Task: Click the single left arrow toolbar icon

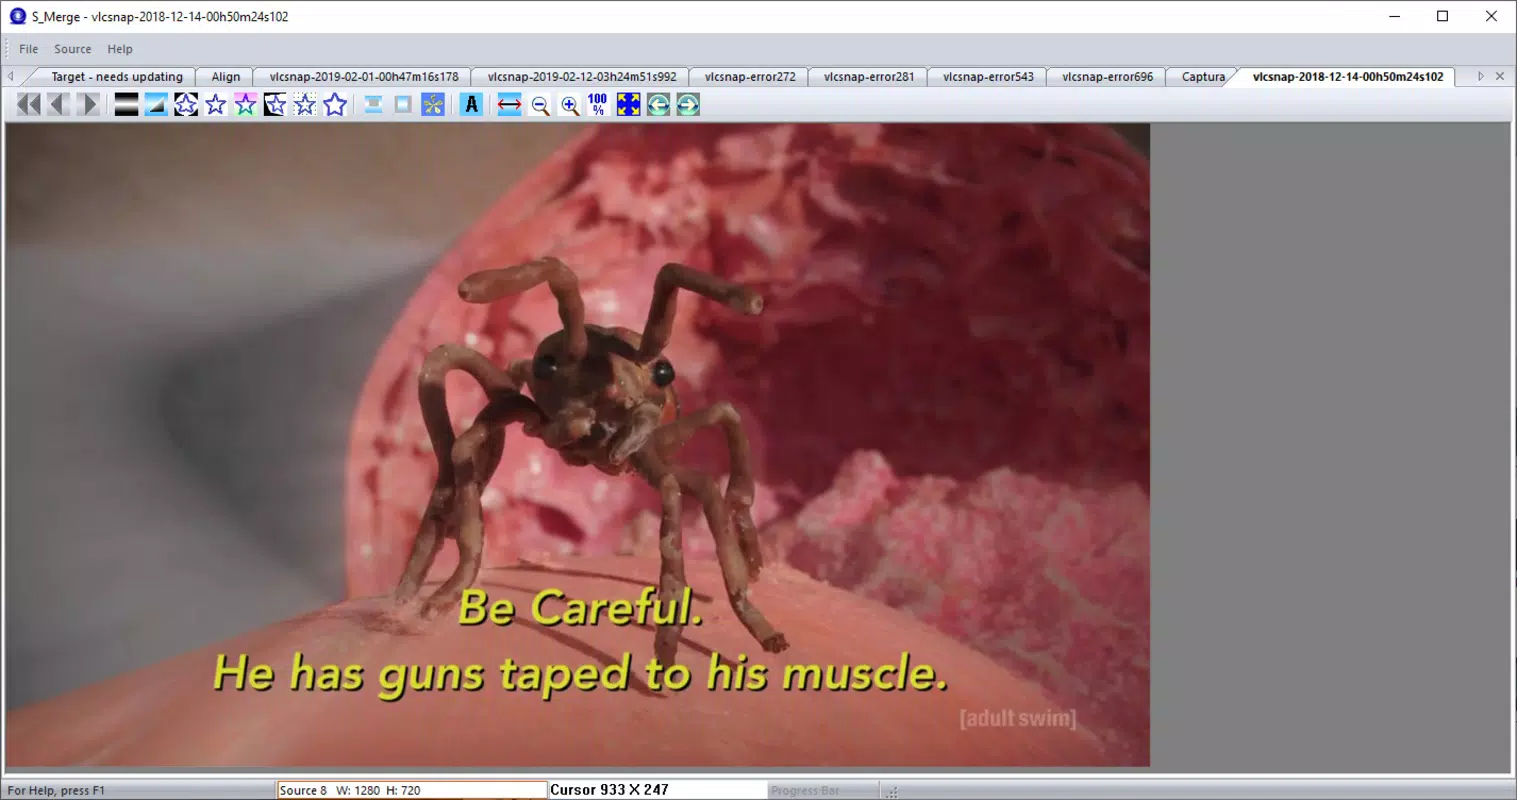Action: tap(59, 104)
